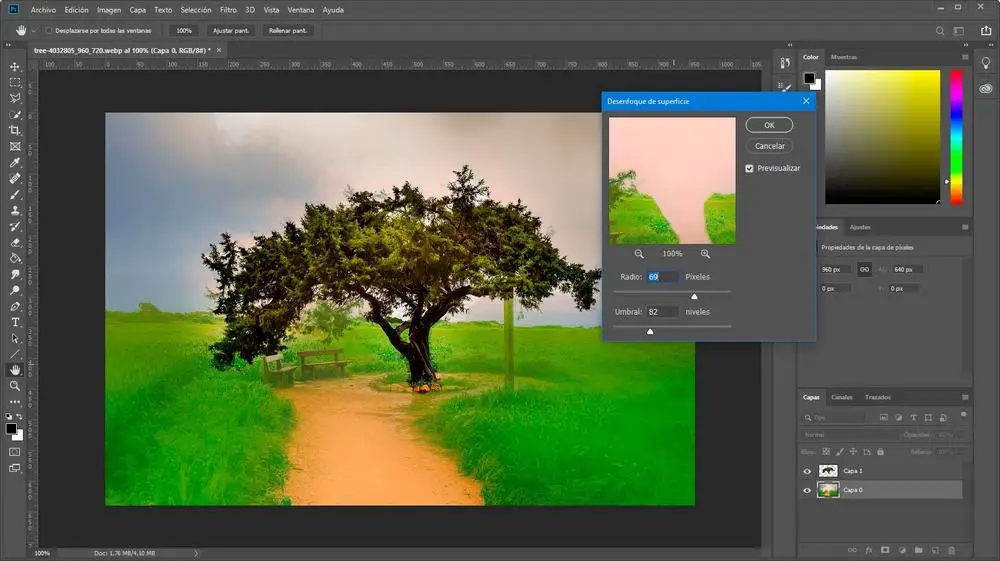The width and height of the screenshot is (1000, 561).
Task: Select the Move tool
Action: coord(15,66)
